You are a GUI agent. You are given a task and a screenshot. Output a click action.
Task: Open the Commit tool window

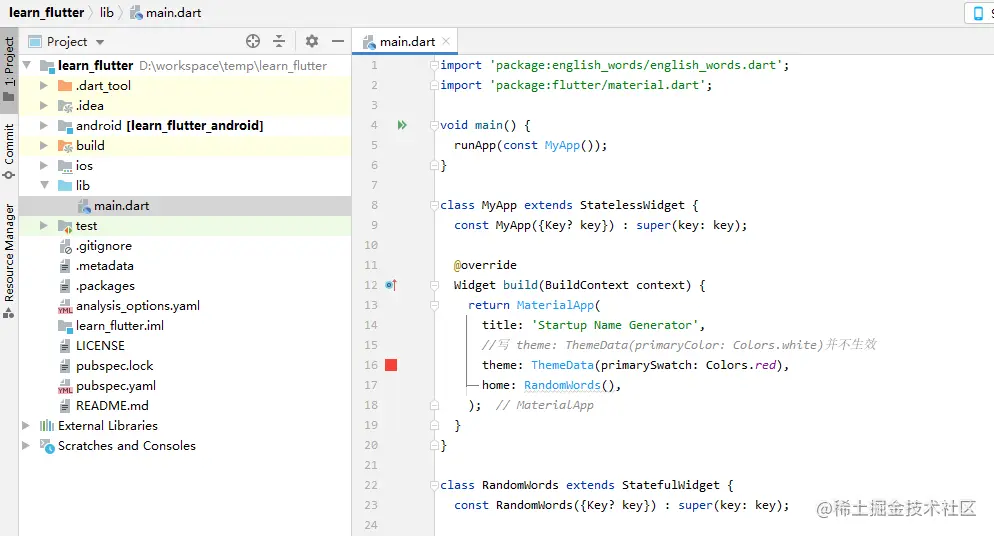pos(9,152)
